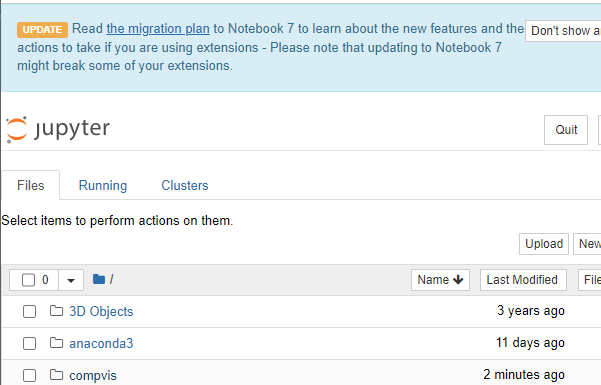The height and width of the screenshot is (385, 601).
Task: Click the Quit button
Action: pyautogui.click(x=566, y=130)
